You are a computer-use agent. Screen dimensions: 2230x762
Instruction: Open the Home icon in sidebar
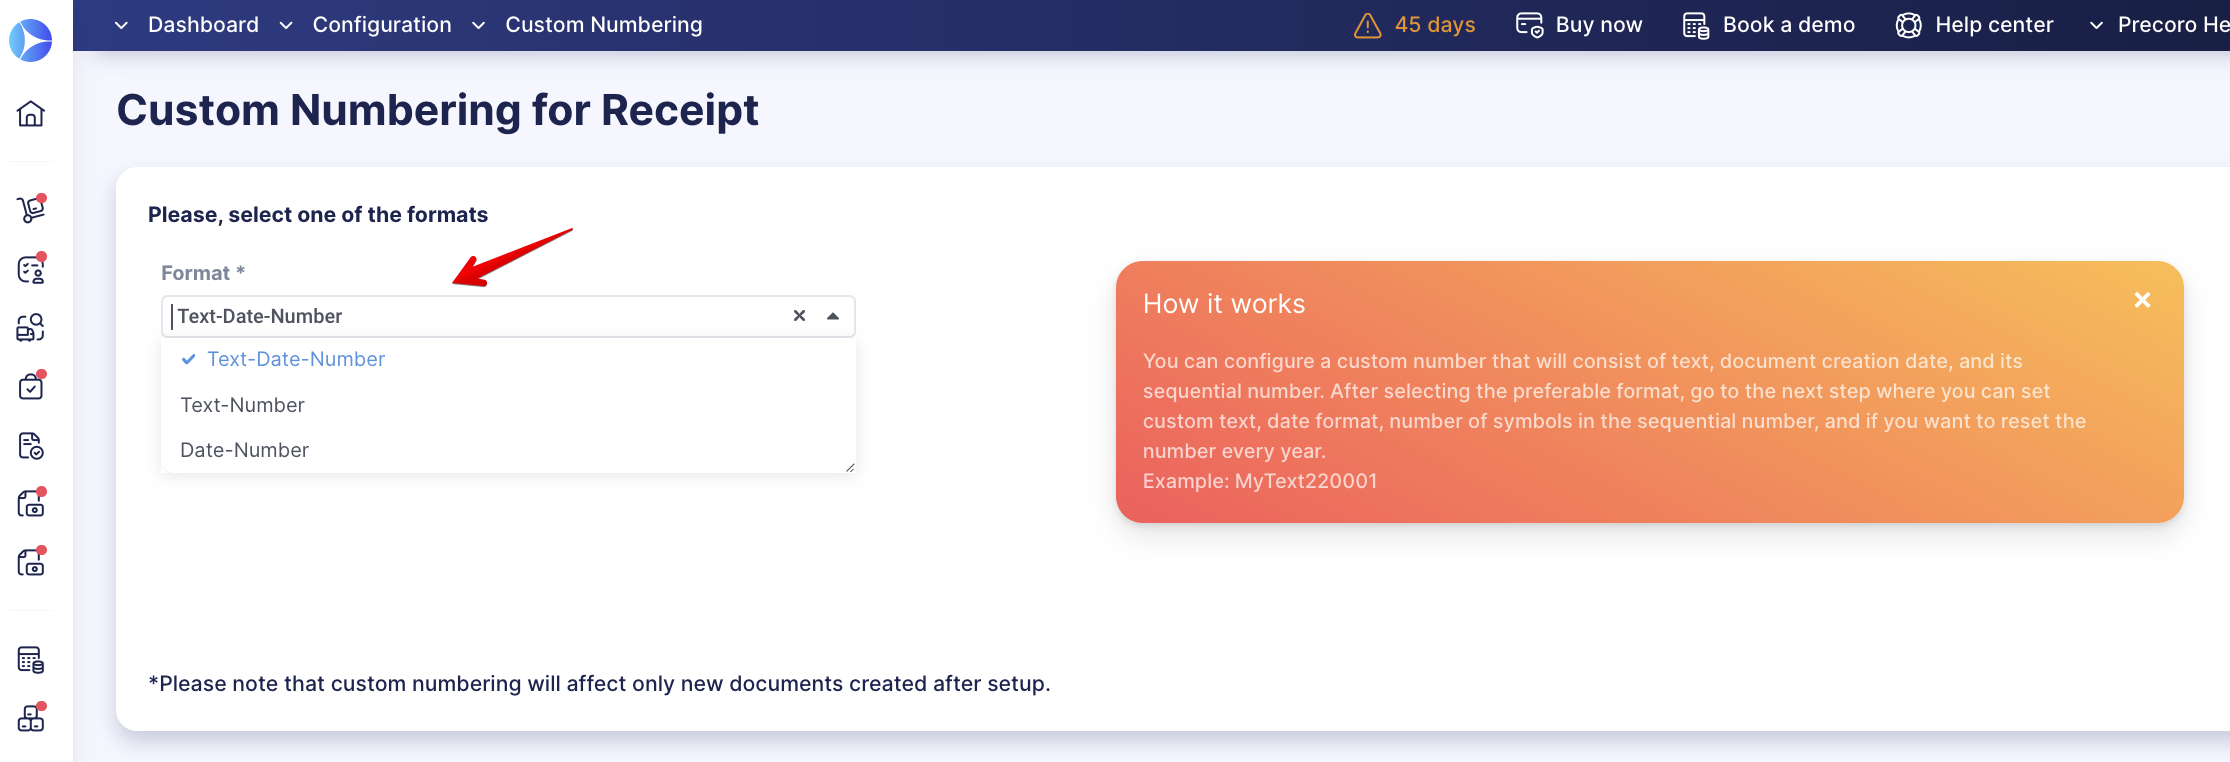point(31,113)
